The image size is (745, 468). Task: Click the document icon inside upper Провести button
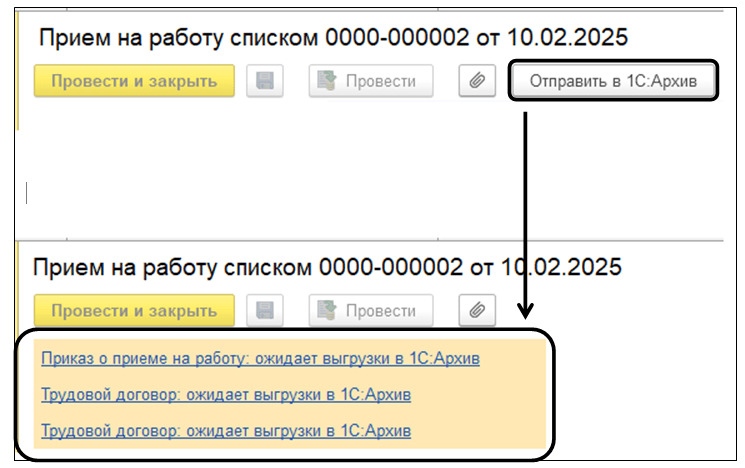327,81
